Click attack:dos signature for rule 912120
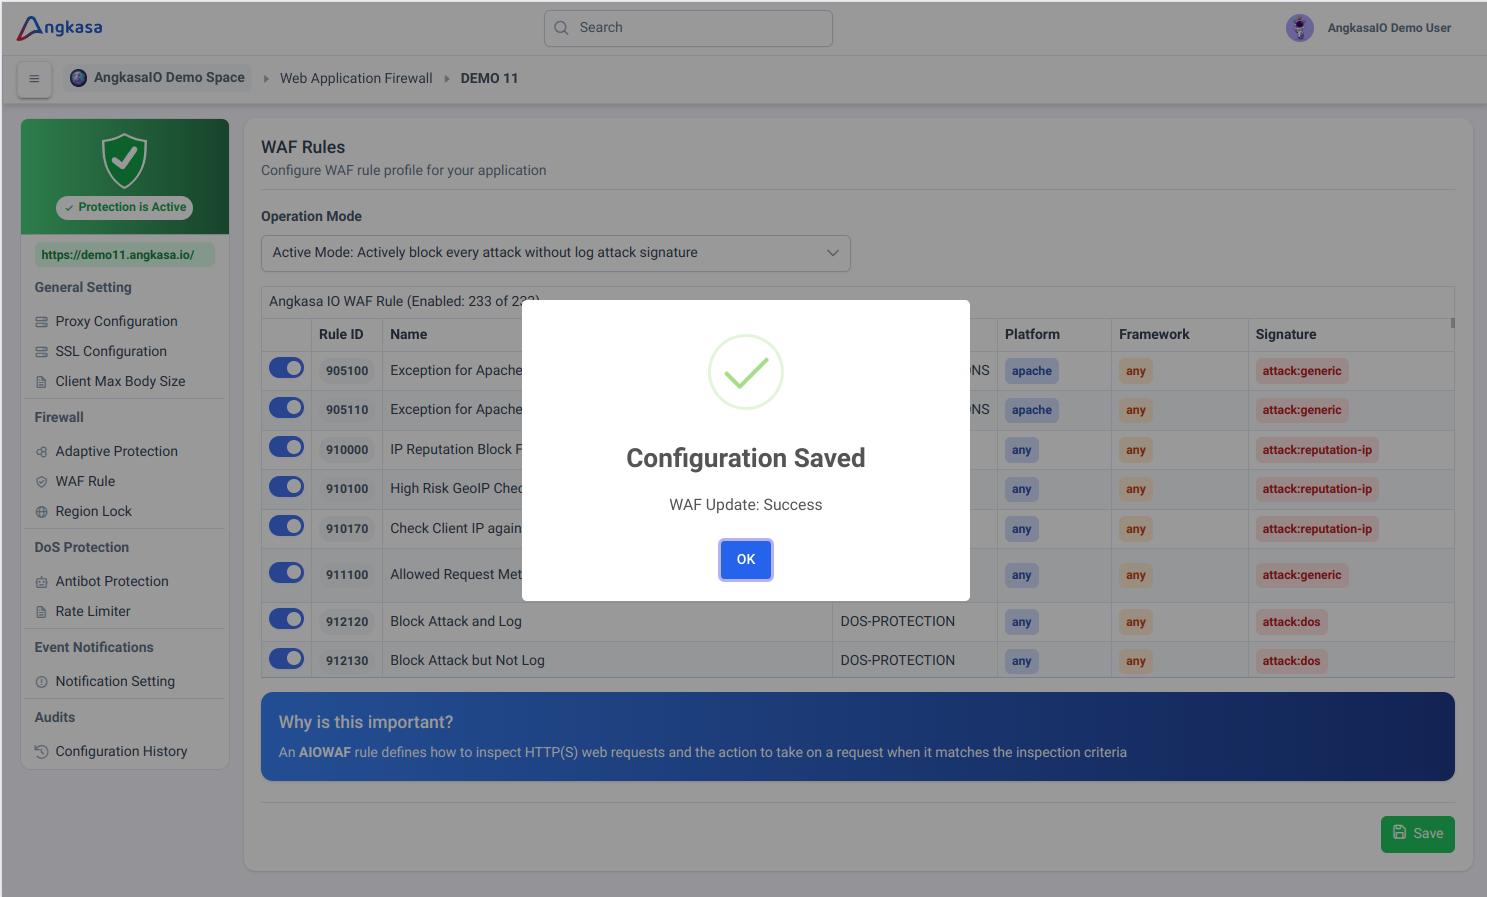The width and height of the screenshot is (1487, 897). (x=1291, y=622)
